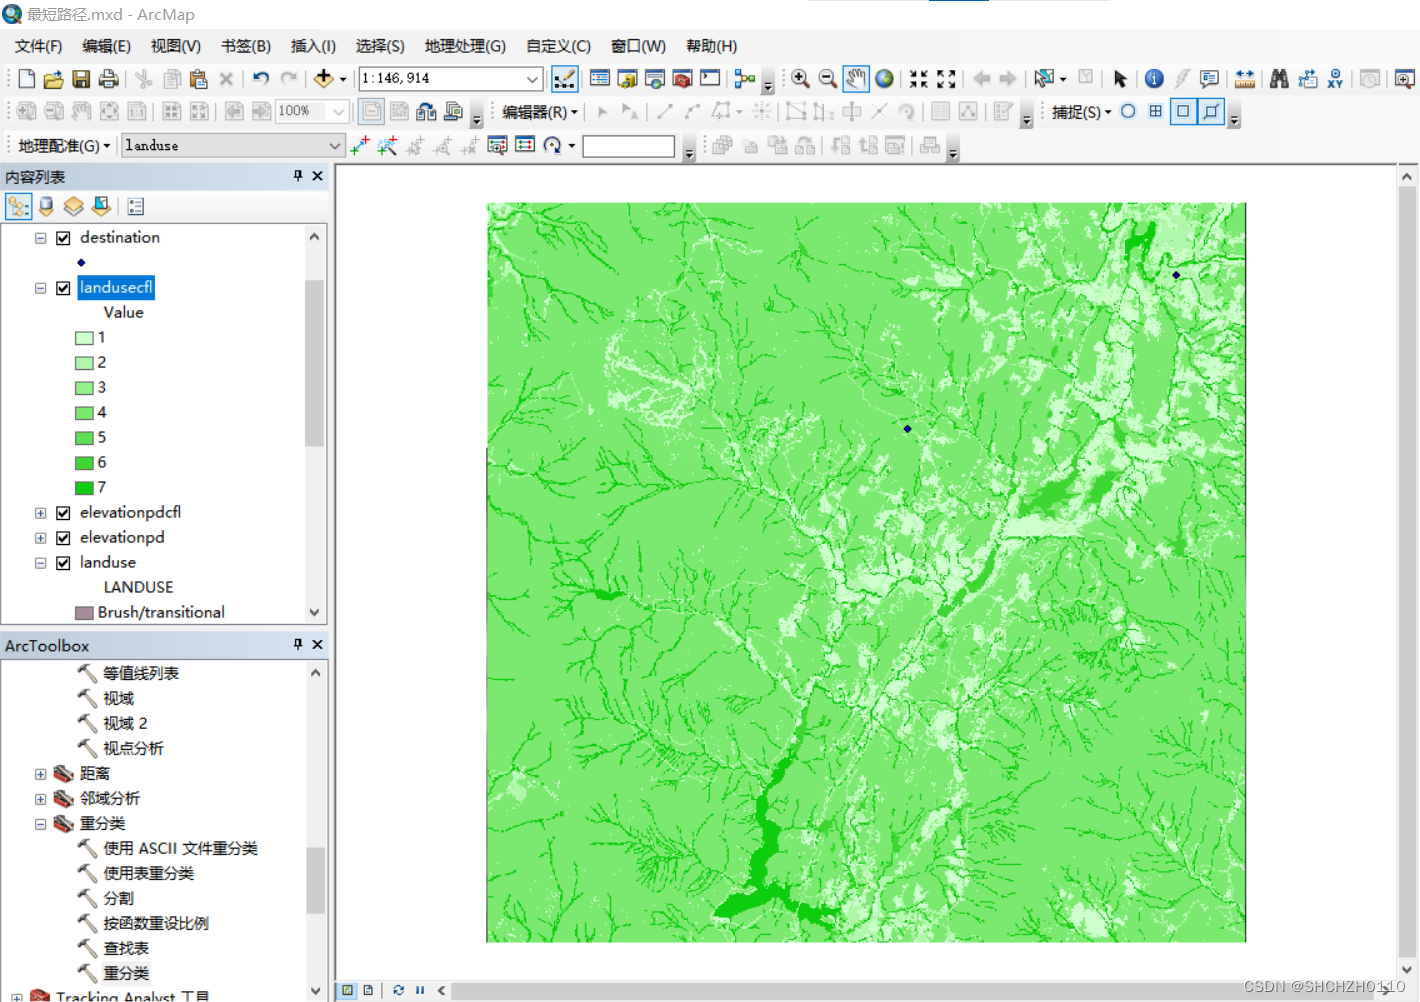Open the 文件(F) menu
The width and height of the screenshot is (1420, 1002).
coord(38,46)
